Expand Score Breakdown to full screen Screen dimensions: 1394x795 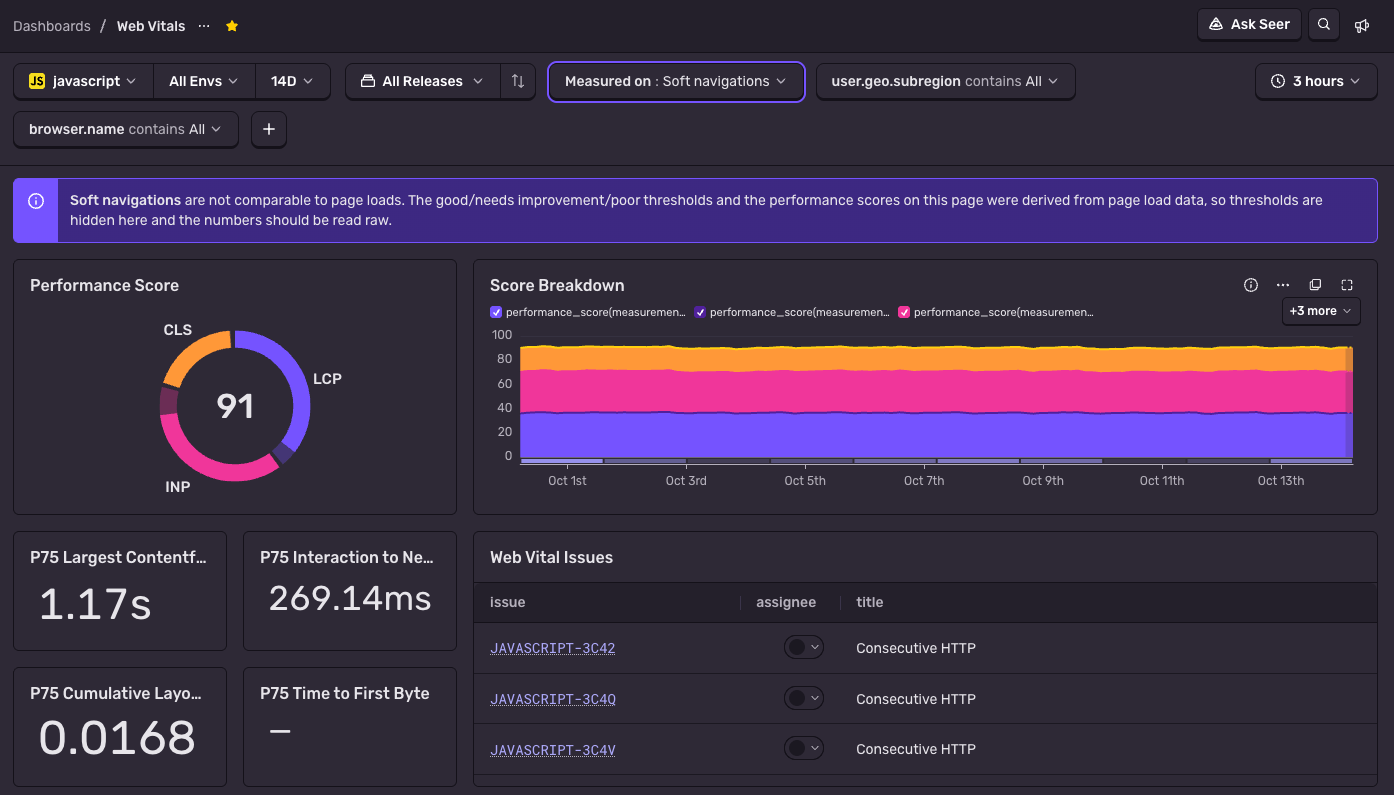pos(1347,285)
